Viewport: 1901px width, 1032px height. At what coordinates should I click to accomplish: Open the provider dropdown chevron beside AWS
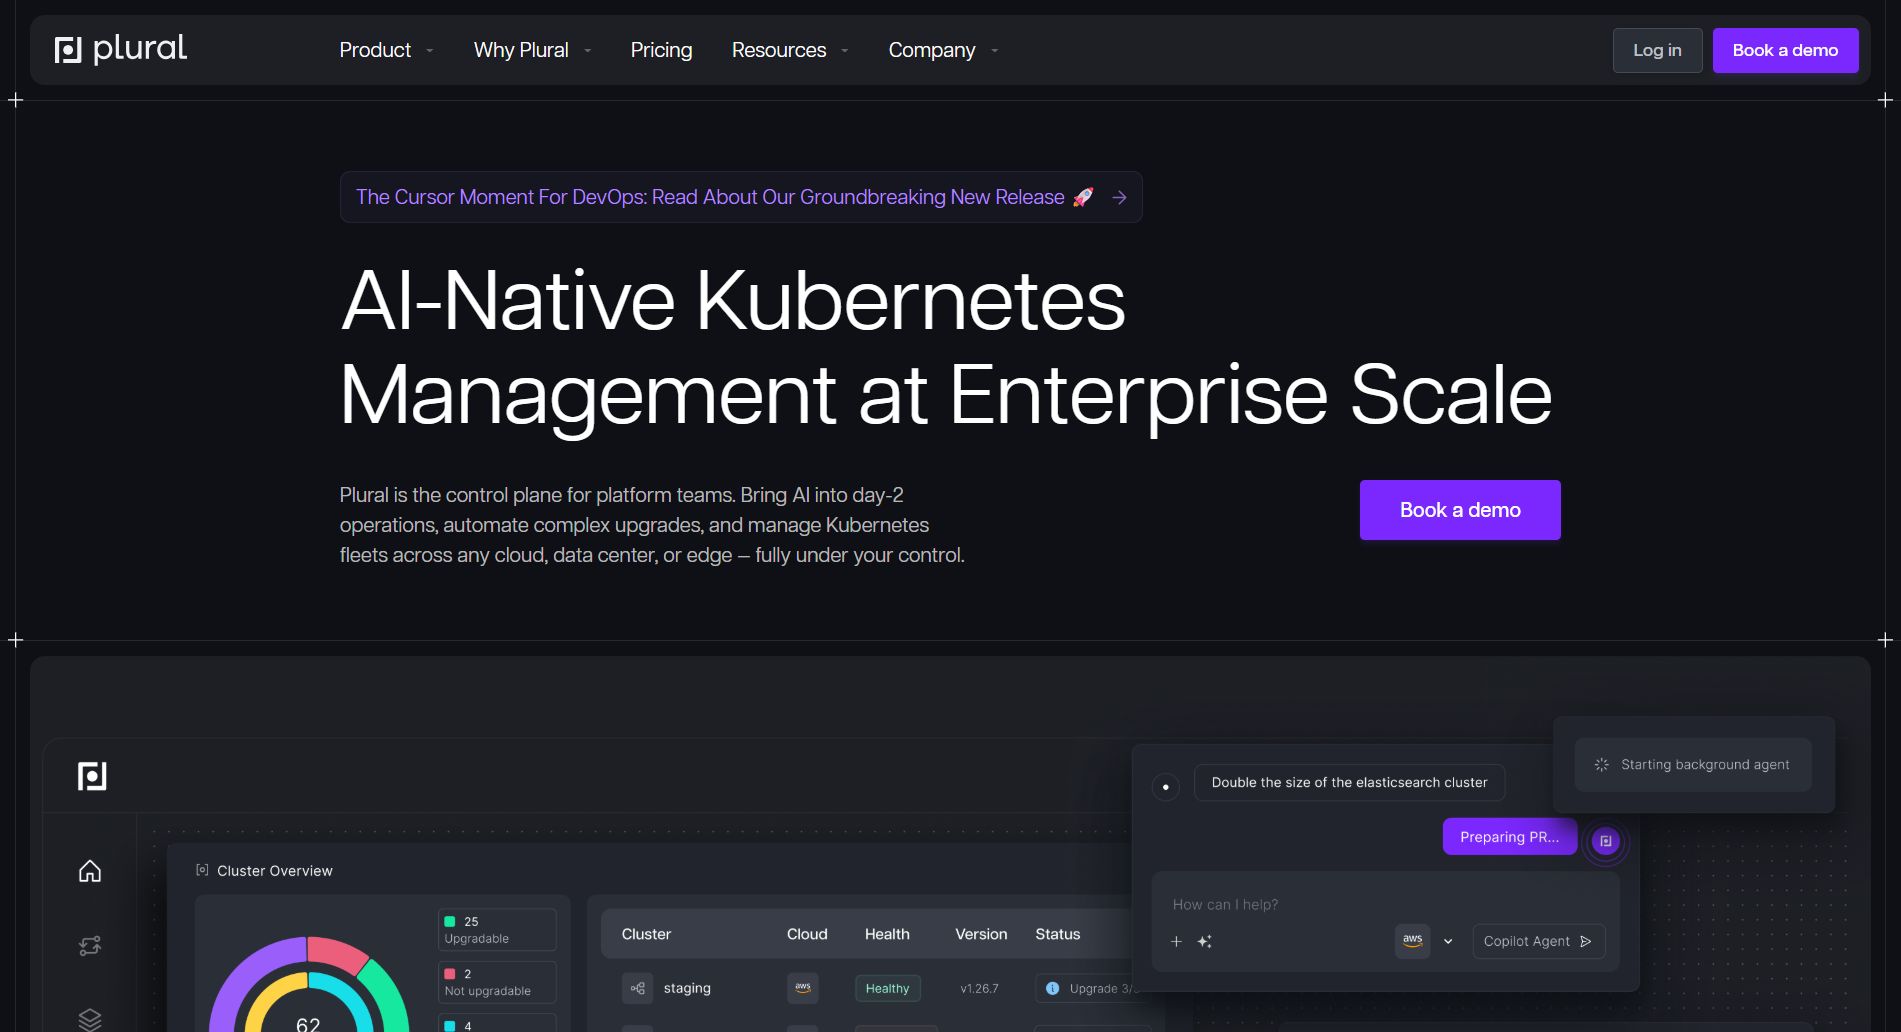point(1448,941)
